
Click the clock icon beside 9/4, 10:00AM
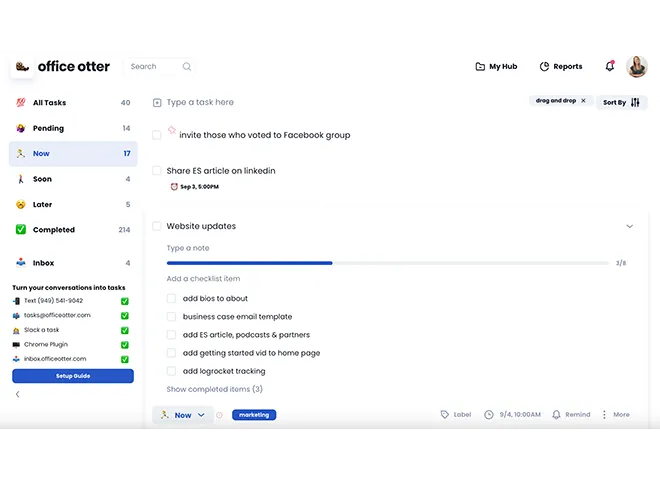[489, 415]
